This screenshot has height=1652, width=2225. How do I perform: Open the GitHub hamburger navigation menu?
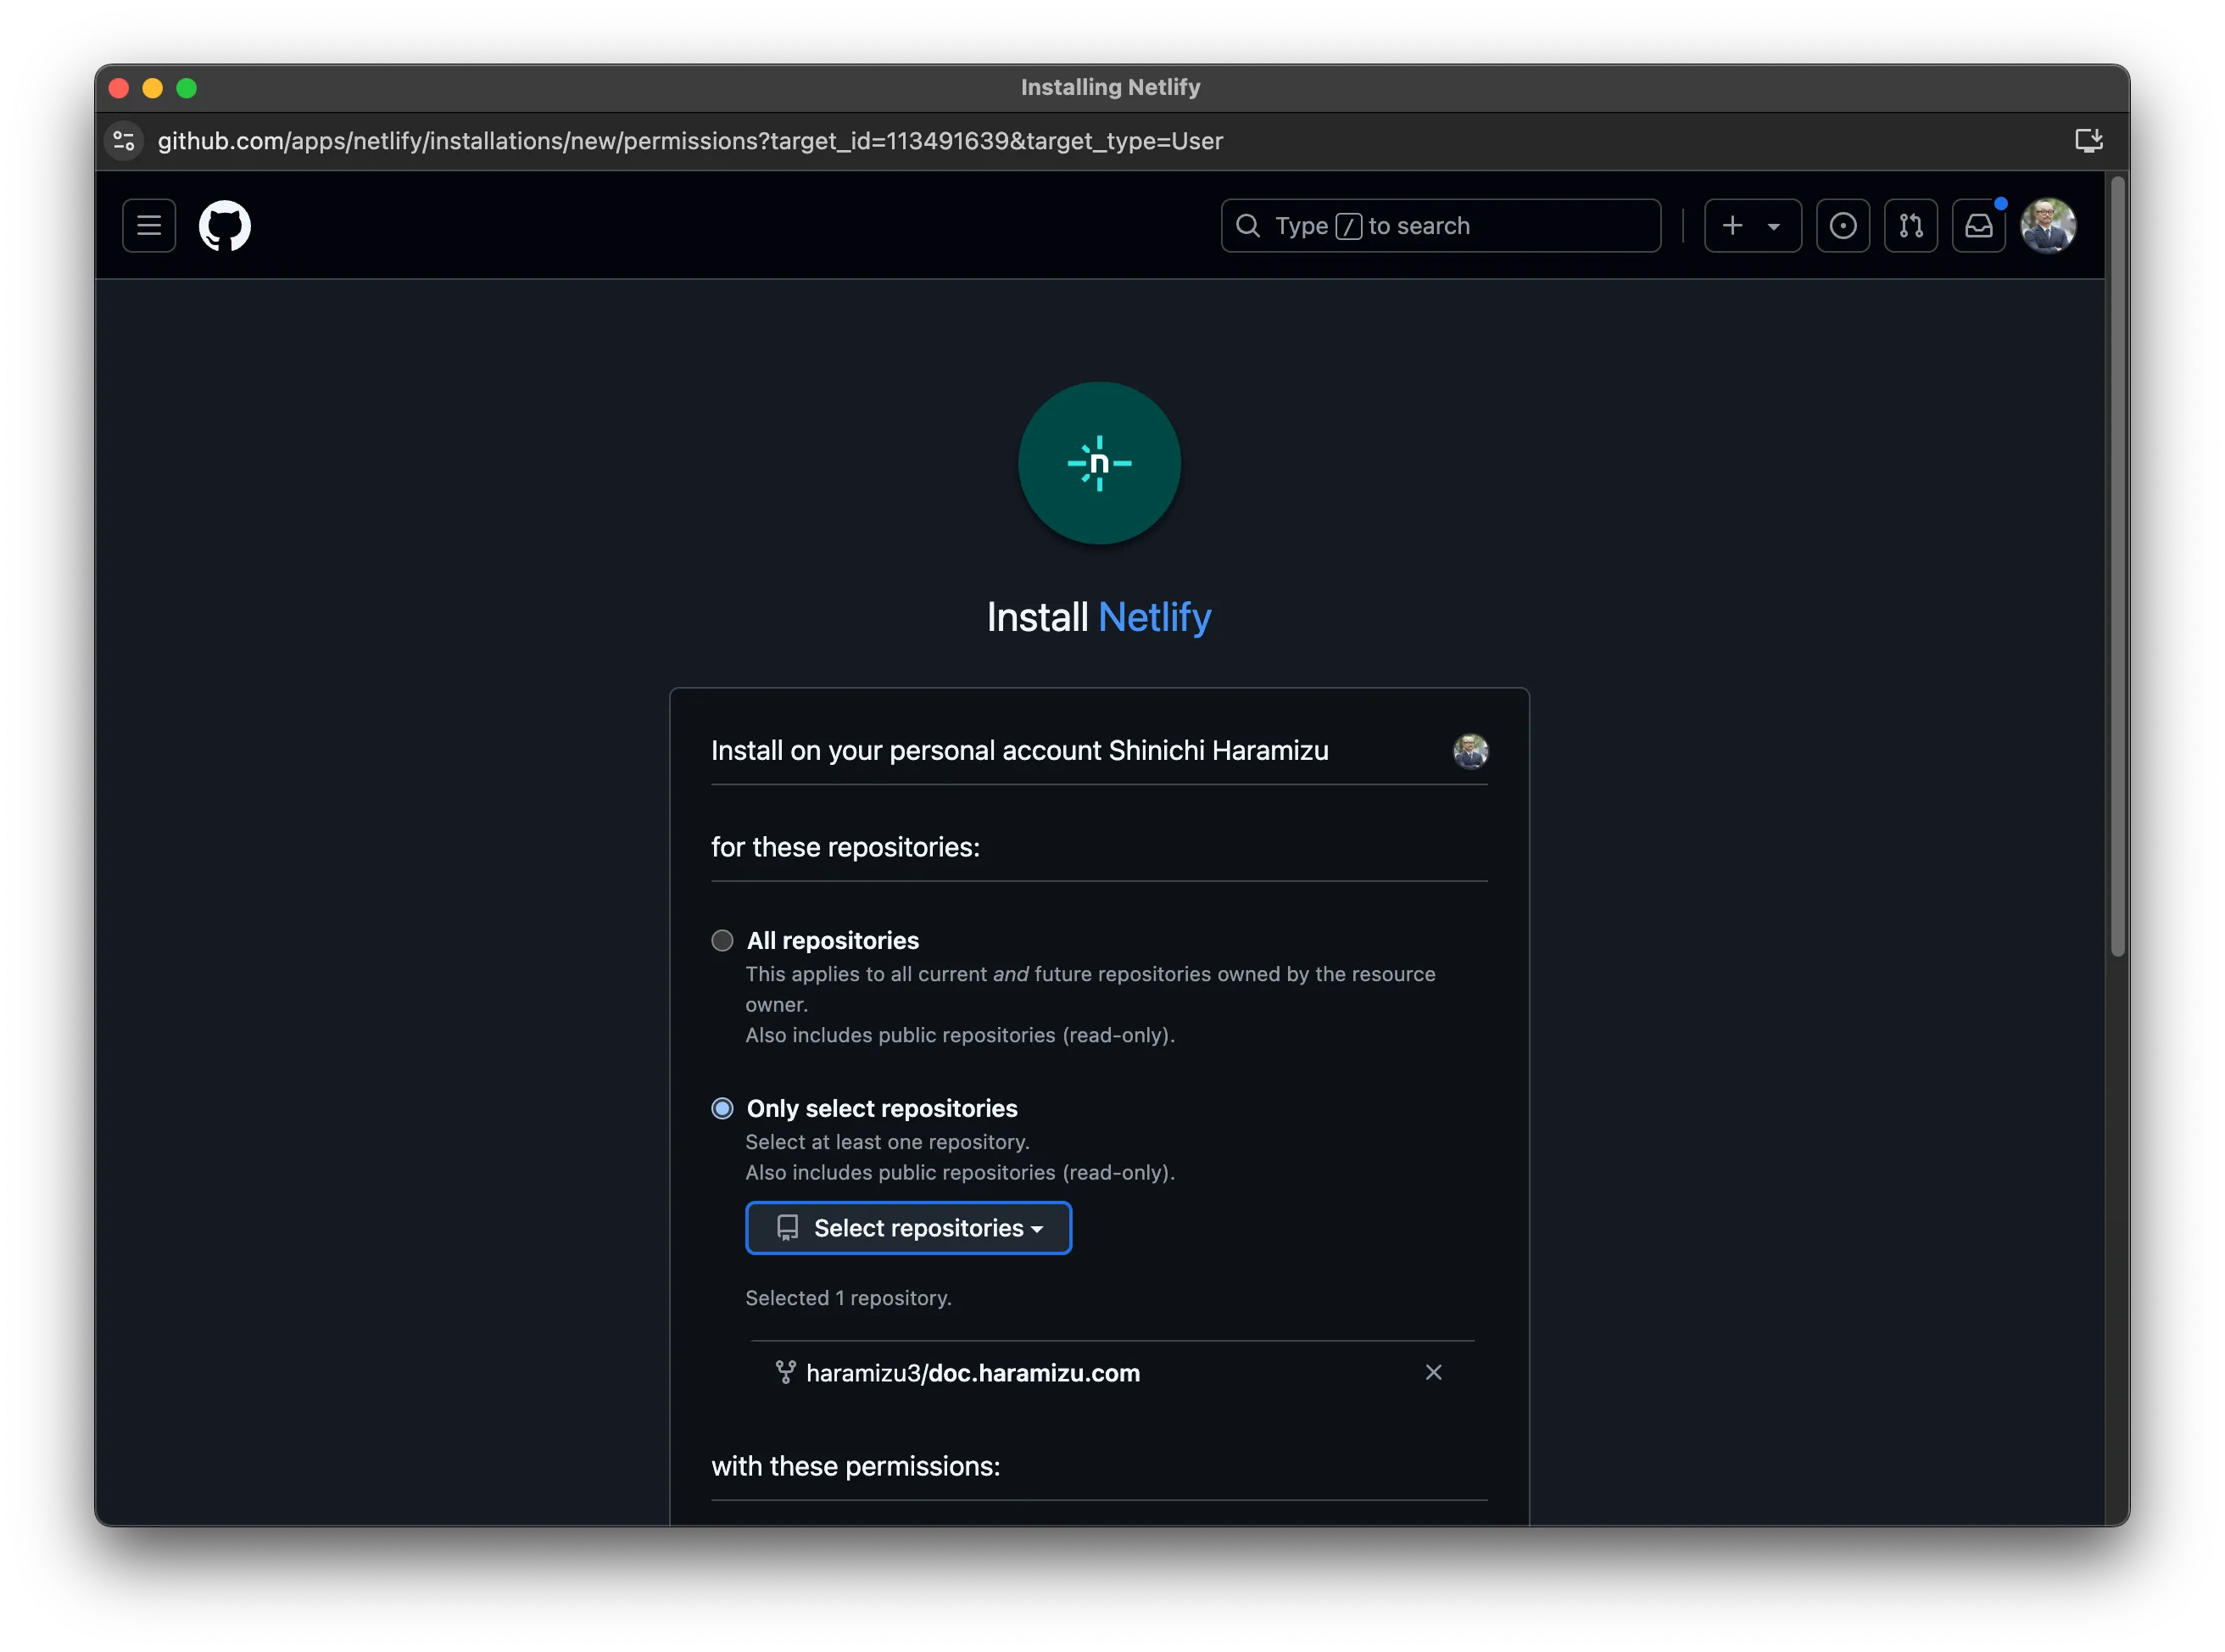tap(149, 226)
